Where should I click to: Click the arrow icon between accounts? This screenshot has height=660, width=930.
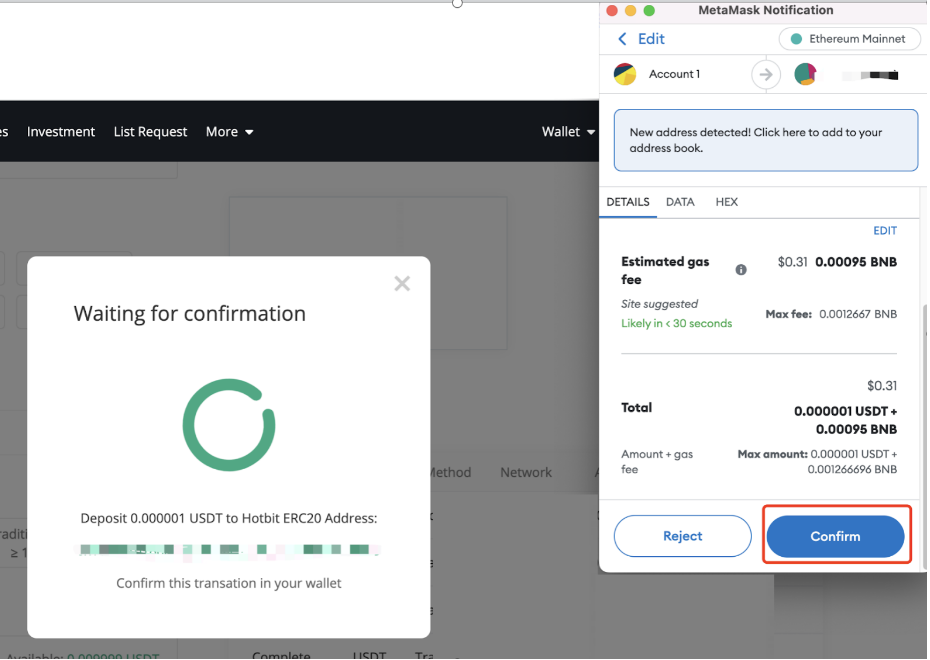[x=766, y=74]
